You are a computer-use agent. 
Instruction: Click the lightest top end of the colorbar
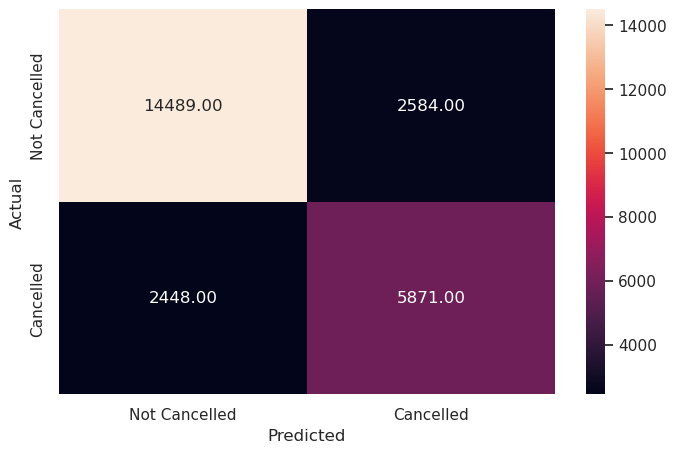click(x=595, y=13)
